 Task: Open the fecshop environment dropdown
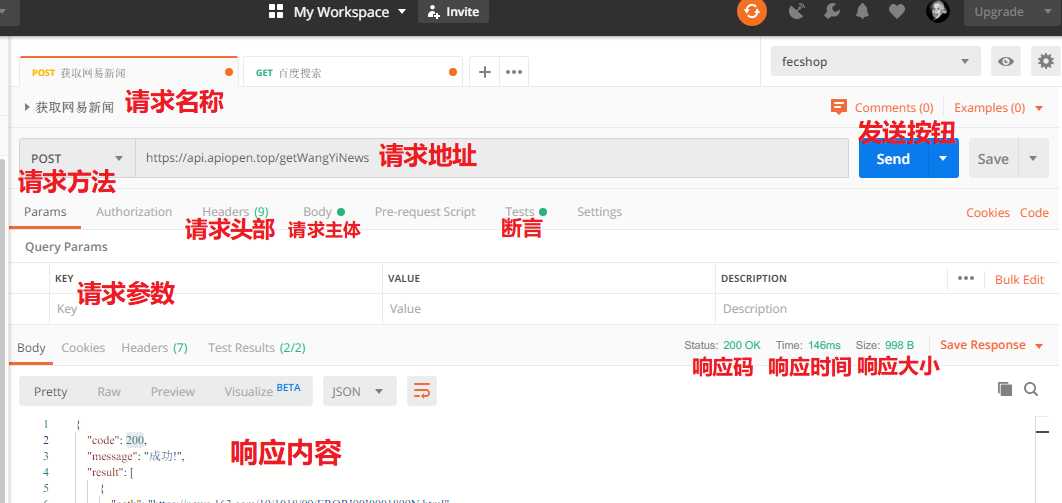point(876,62)
